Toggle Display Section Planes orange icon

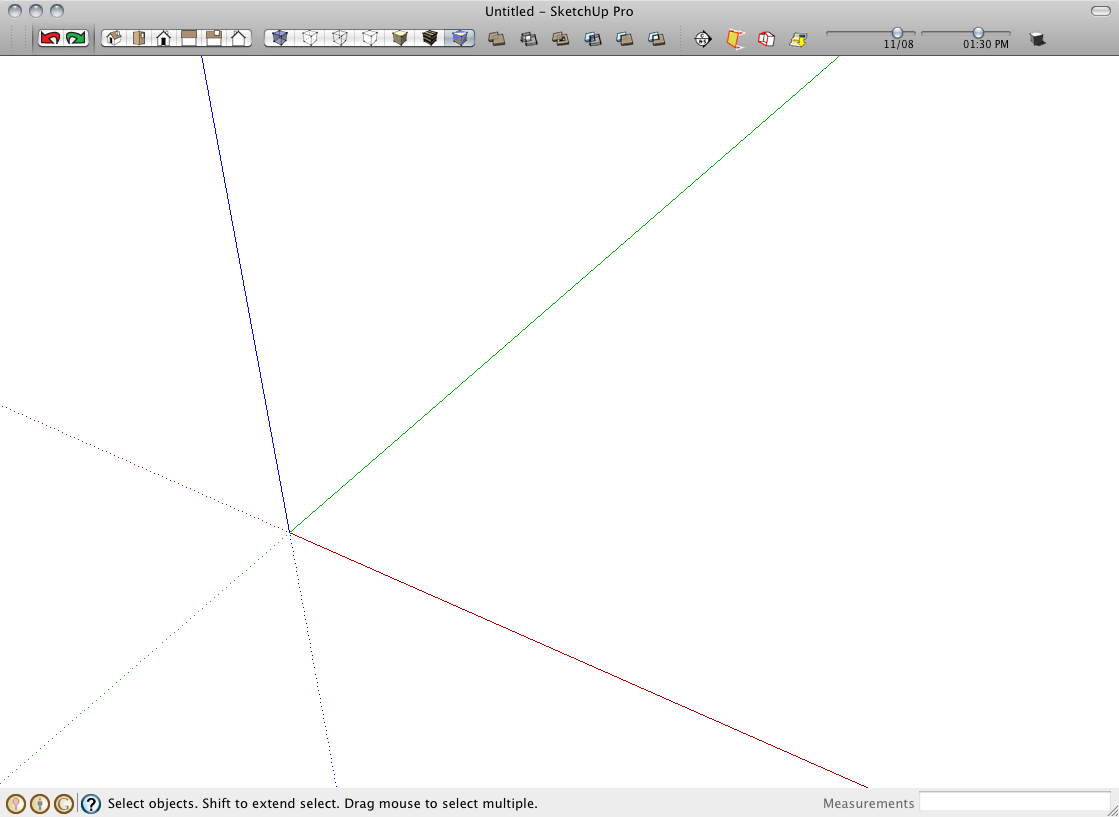click(734, 39)
